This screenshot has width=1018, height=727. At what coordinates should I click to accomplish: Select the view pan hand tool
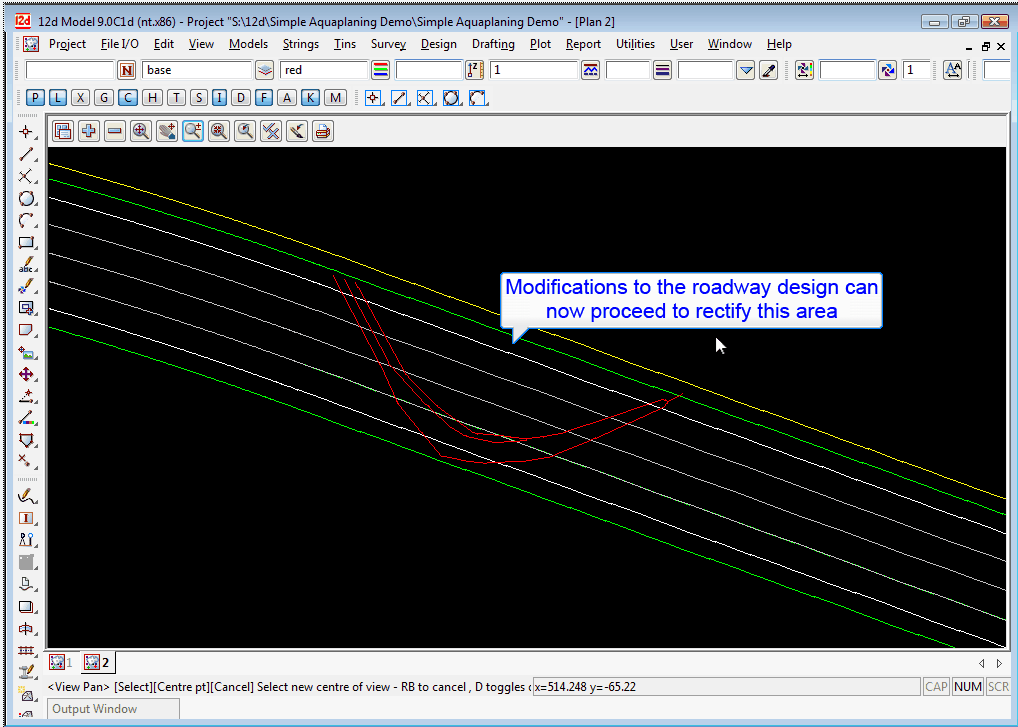[167, 131]
